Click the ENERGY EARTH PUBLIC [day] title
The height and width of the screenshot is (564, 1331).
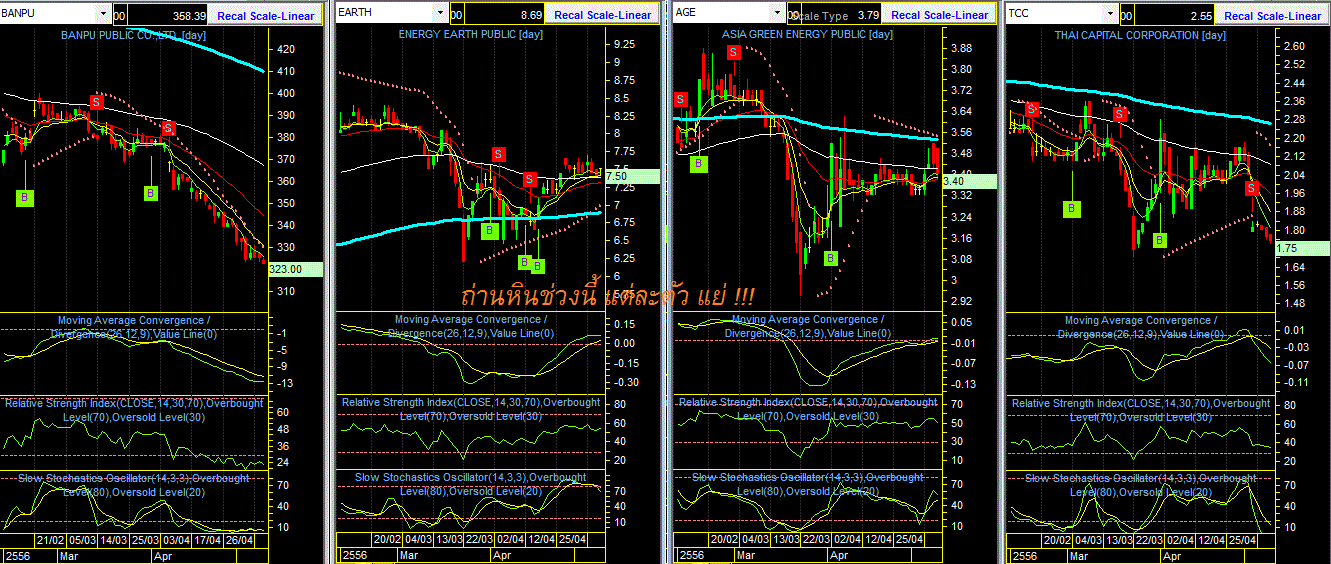pyautogui.click(x=471, y=35)
